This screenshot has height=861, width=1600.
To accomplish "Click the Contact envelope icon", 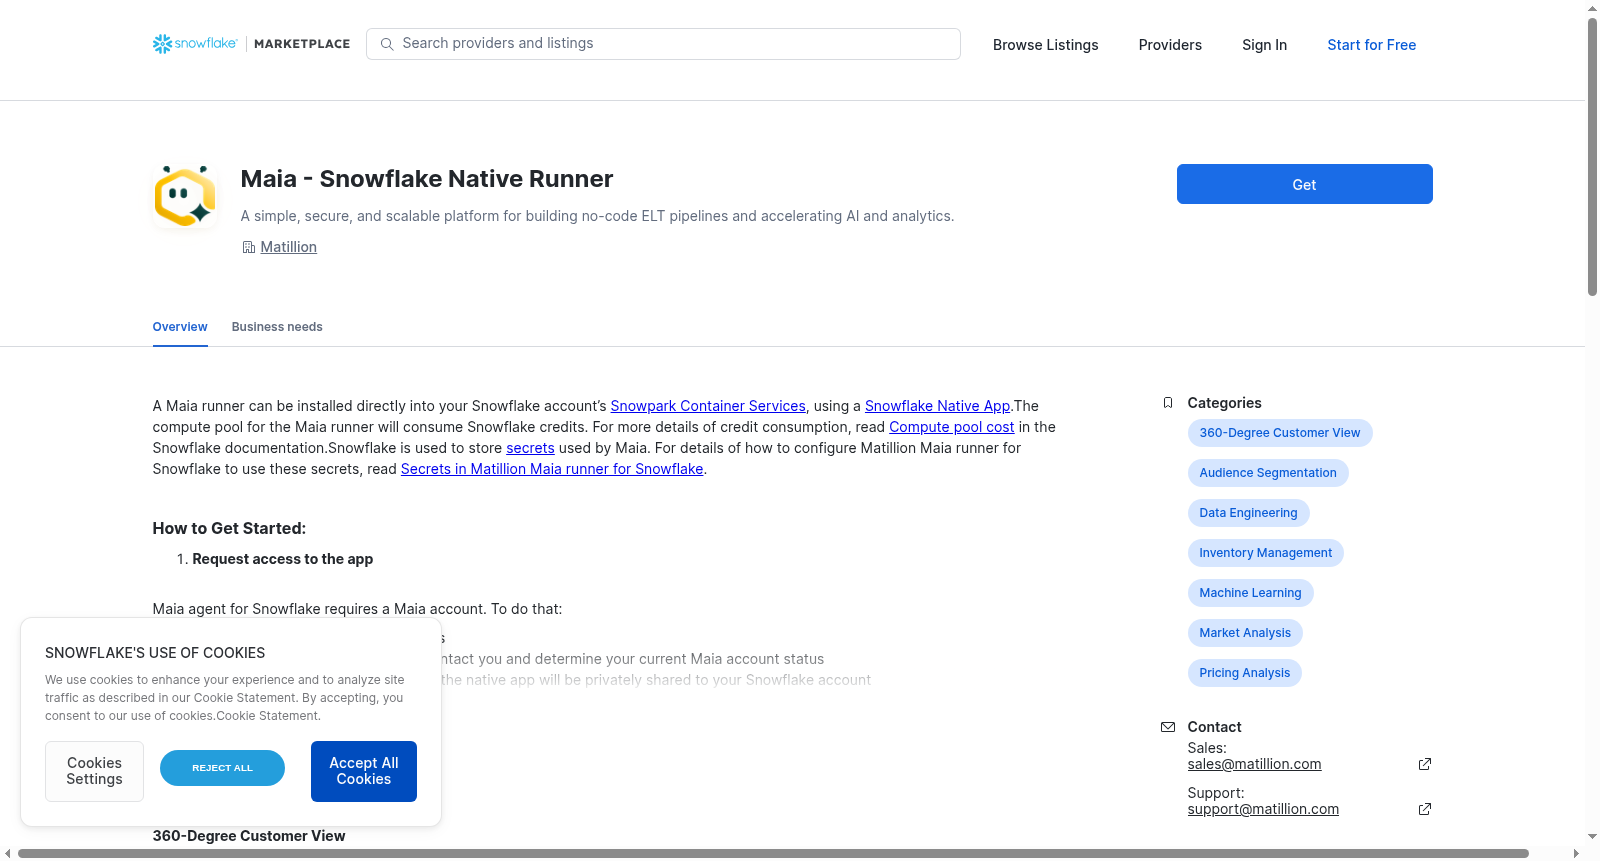I will tap(1168, 727).
